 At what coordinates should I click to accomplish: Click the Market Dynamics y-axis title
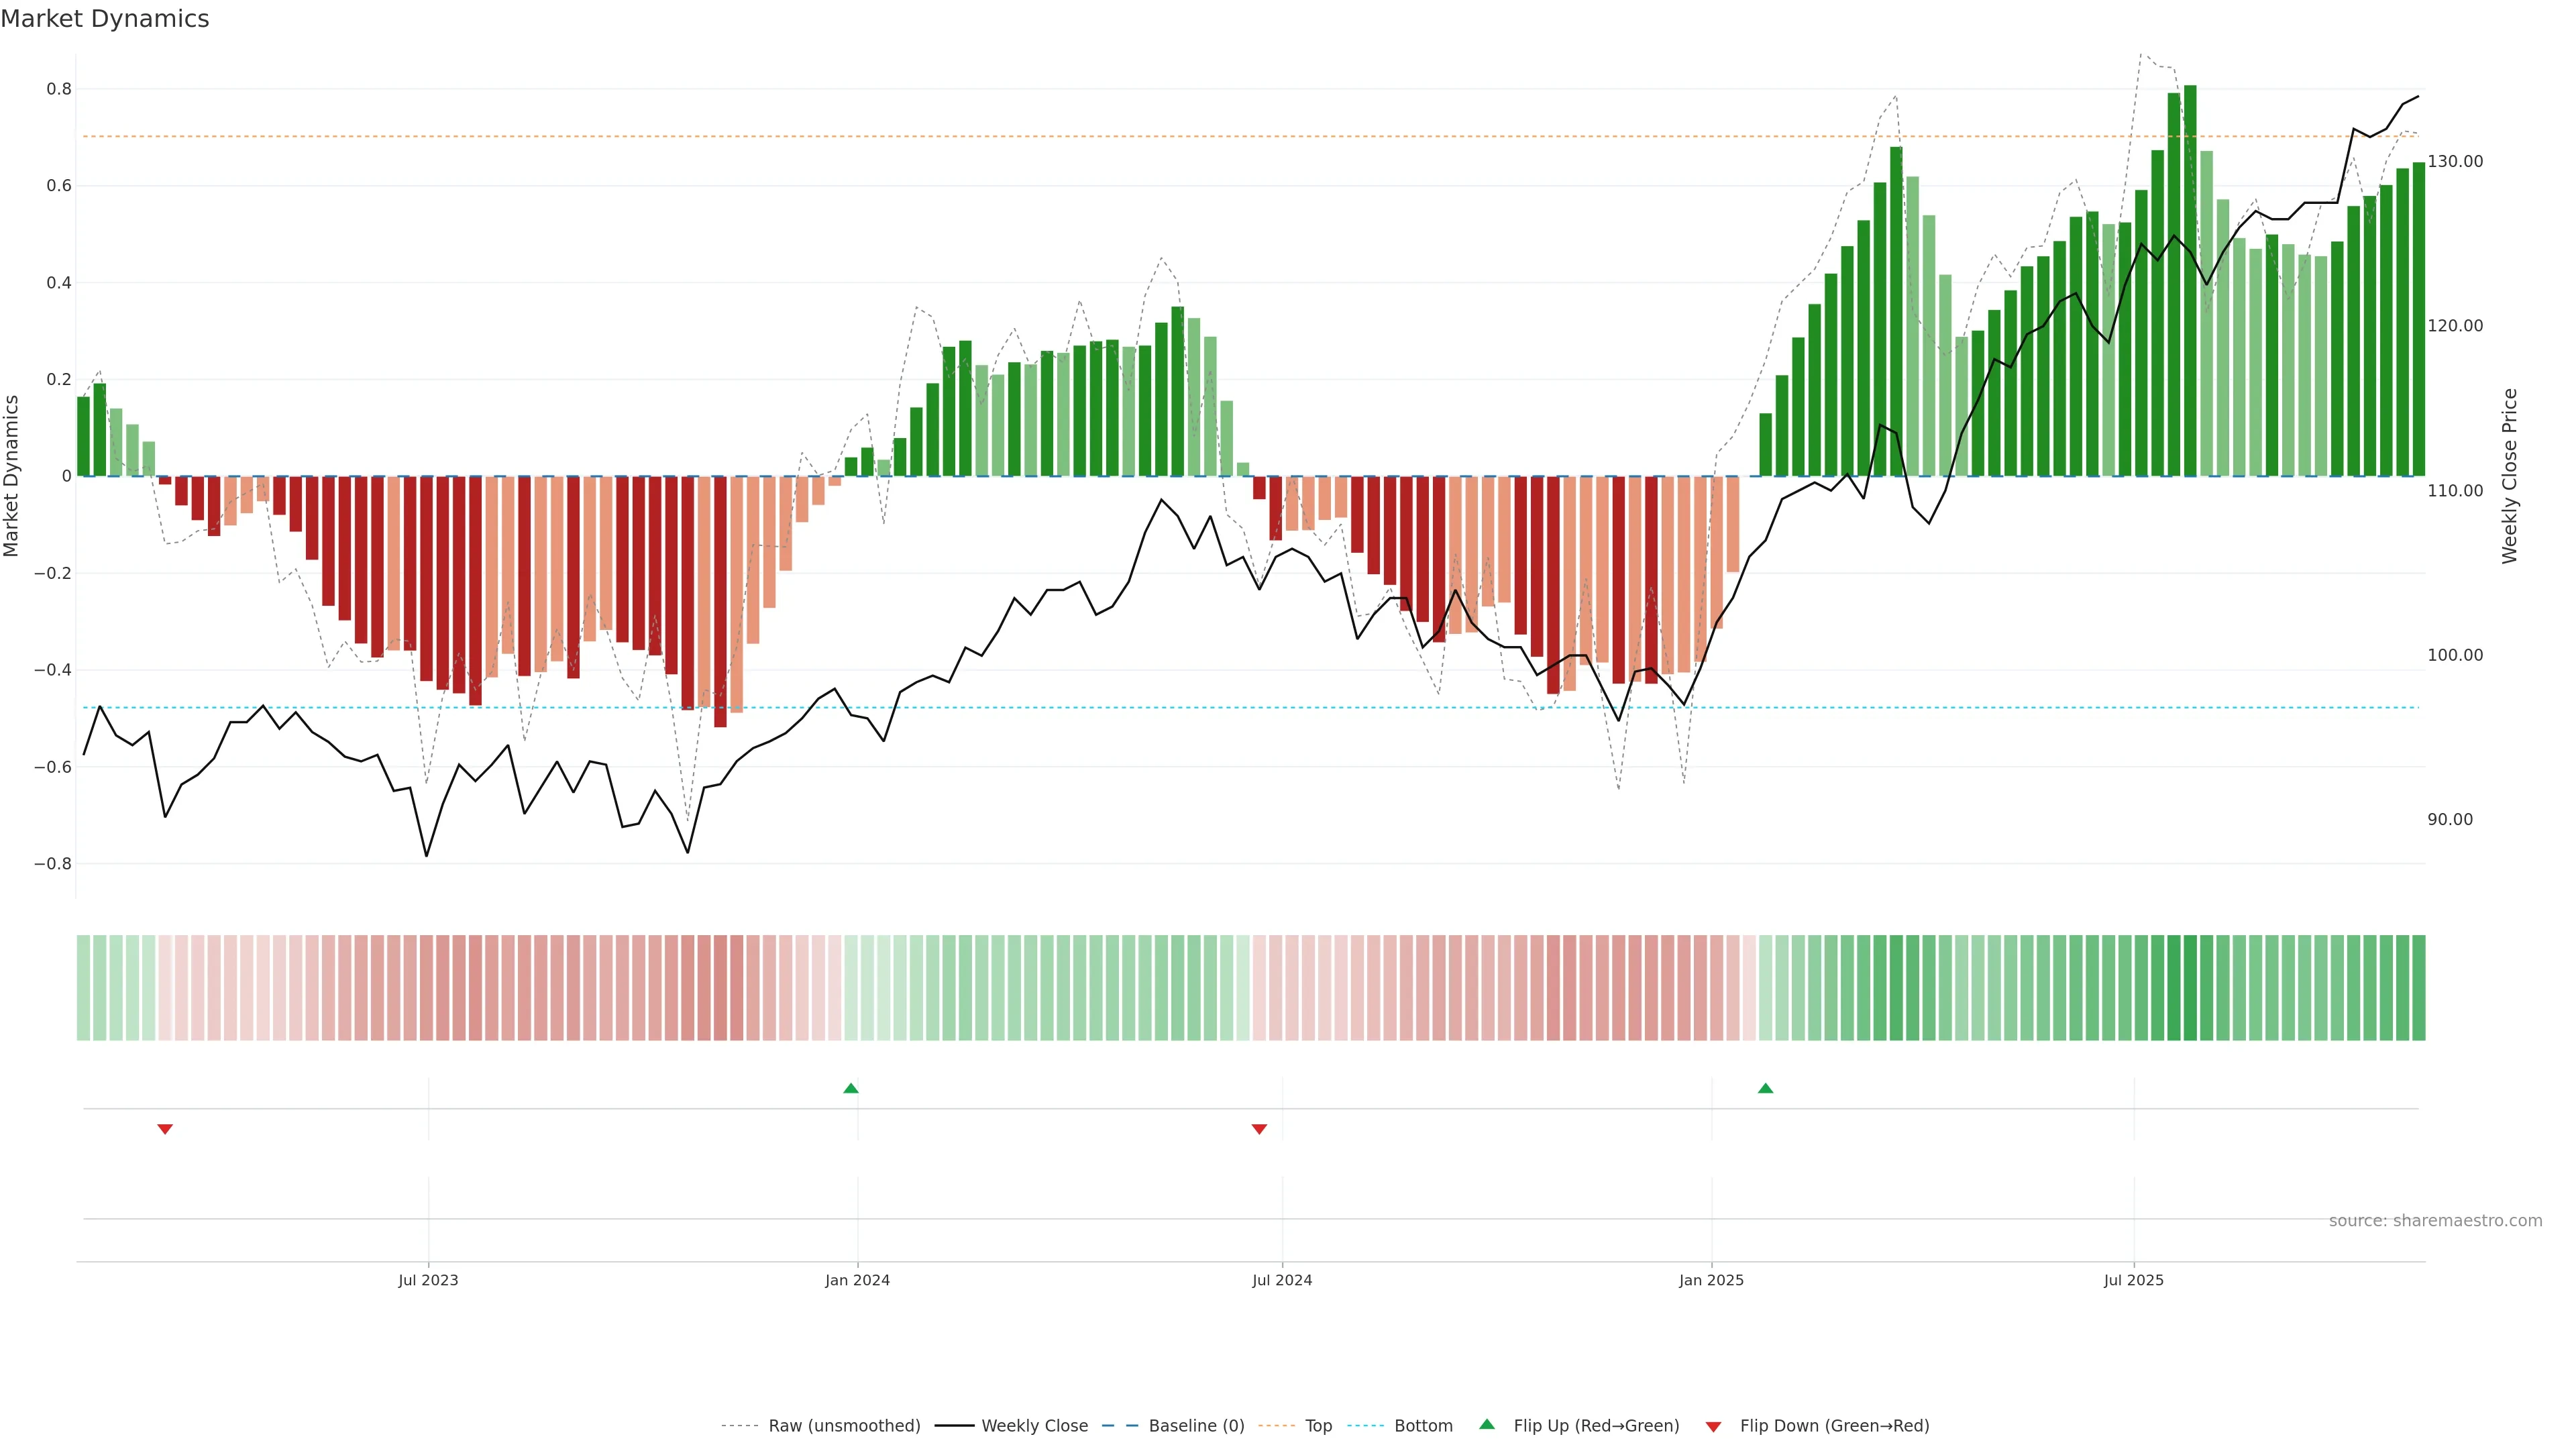pos(12,476)
